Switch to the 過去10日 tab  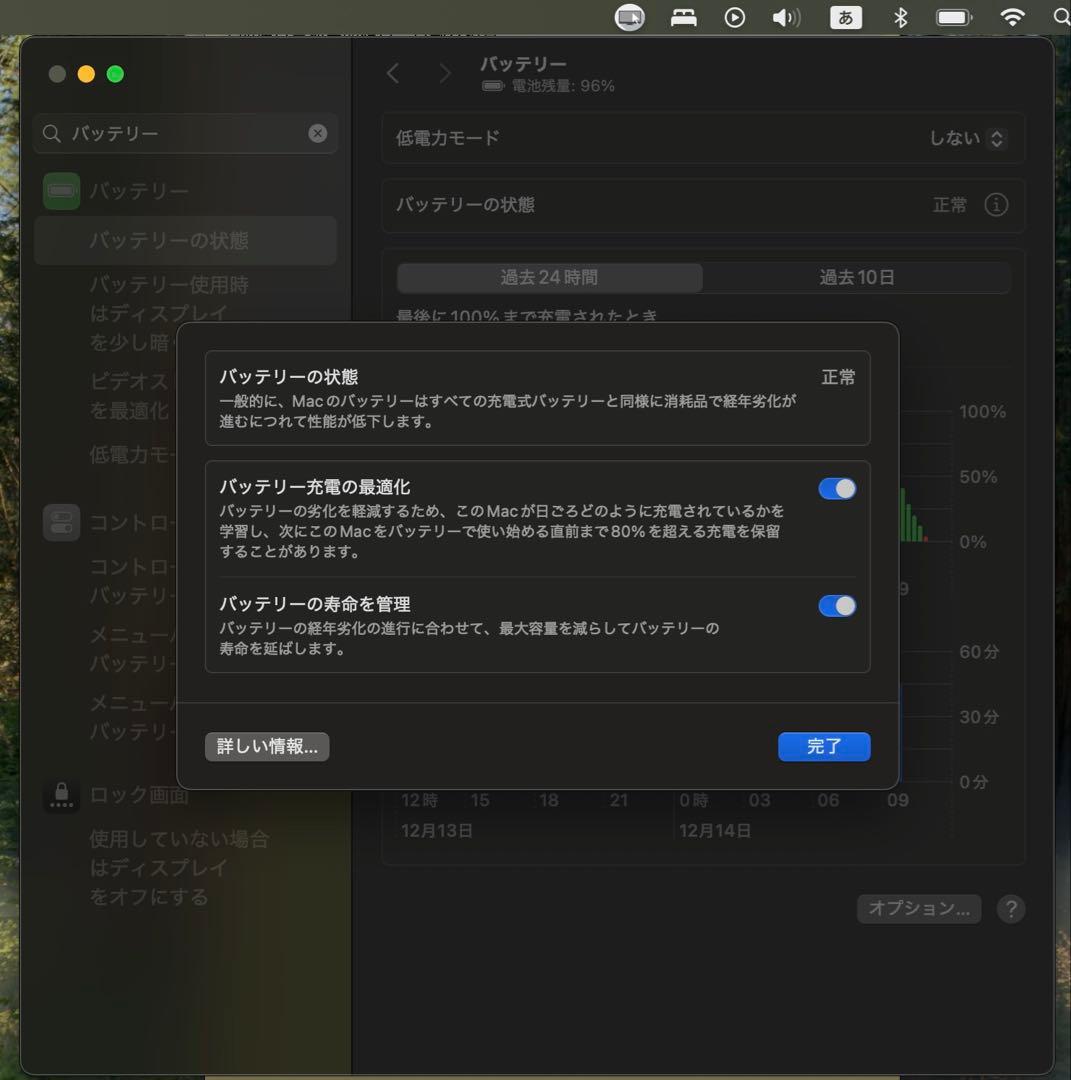point(858,278)
